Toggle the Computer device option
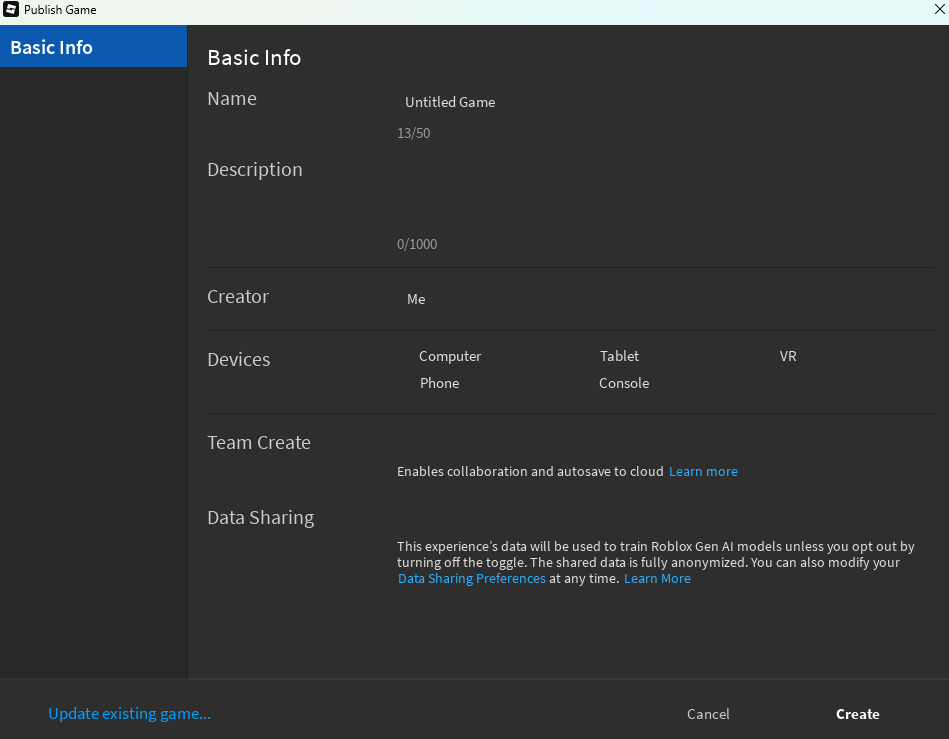949x739 pixels. point(450,356)
